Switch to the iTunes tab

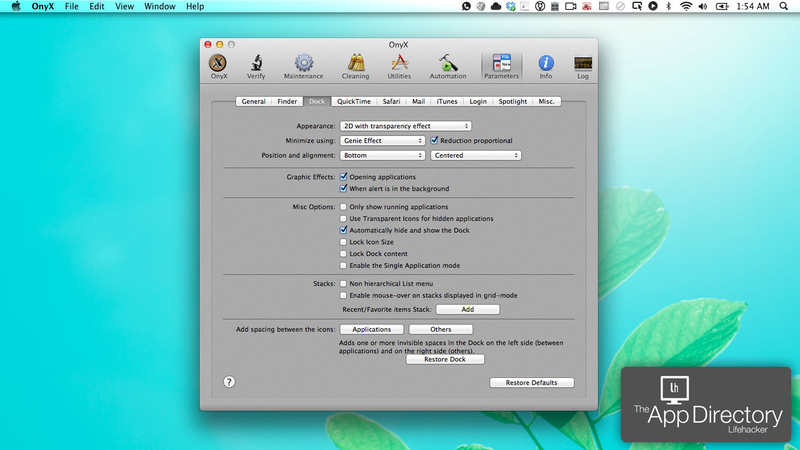click(447, 101)
